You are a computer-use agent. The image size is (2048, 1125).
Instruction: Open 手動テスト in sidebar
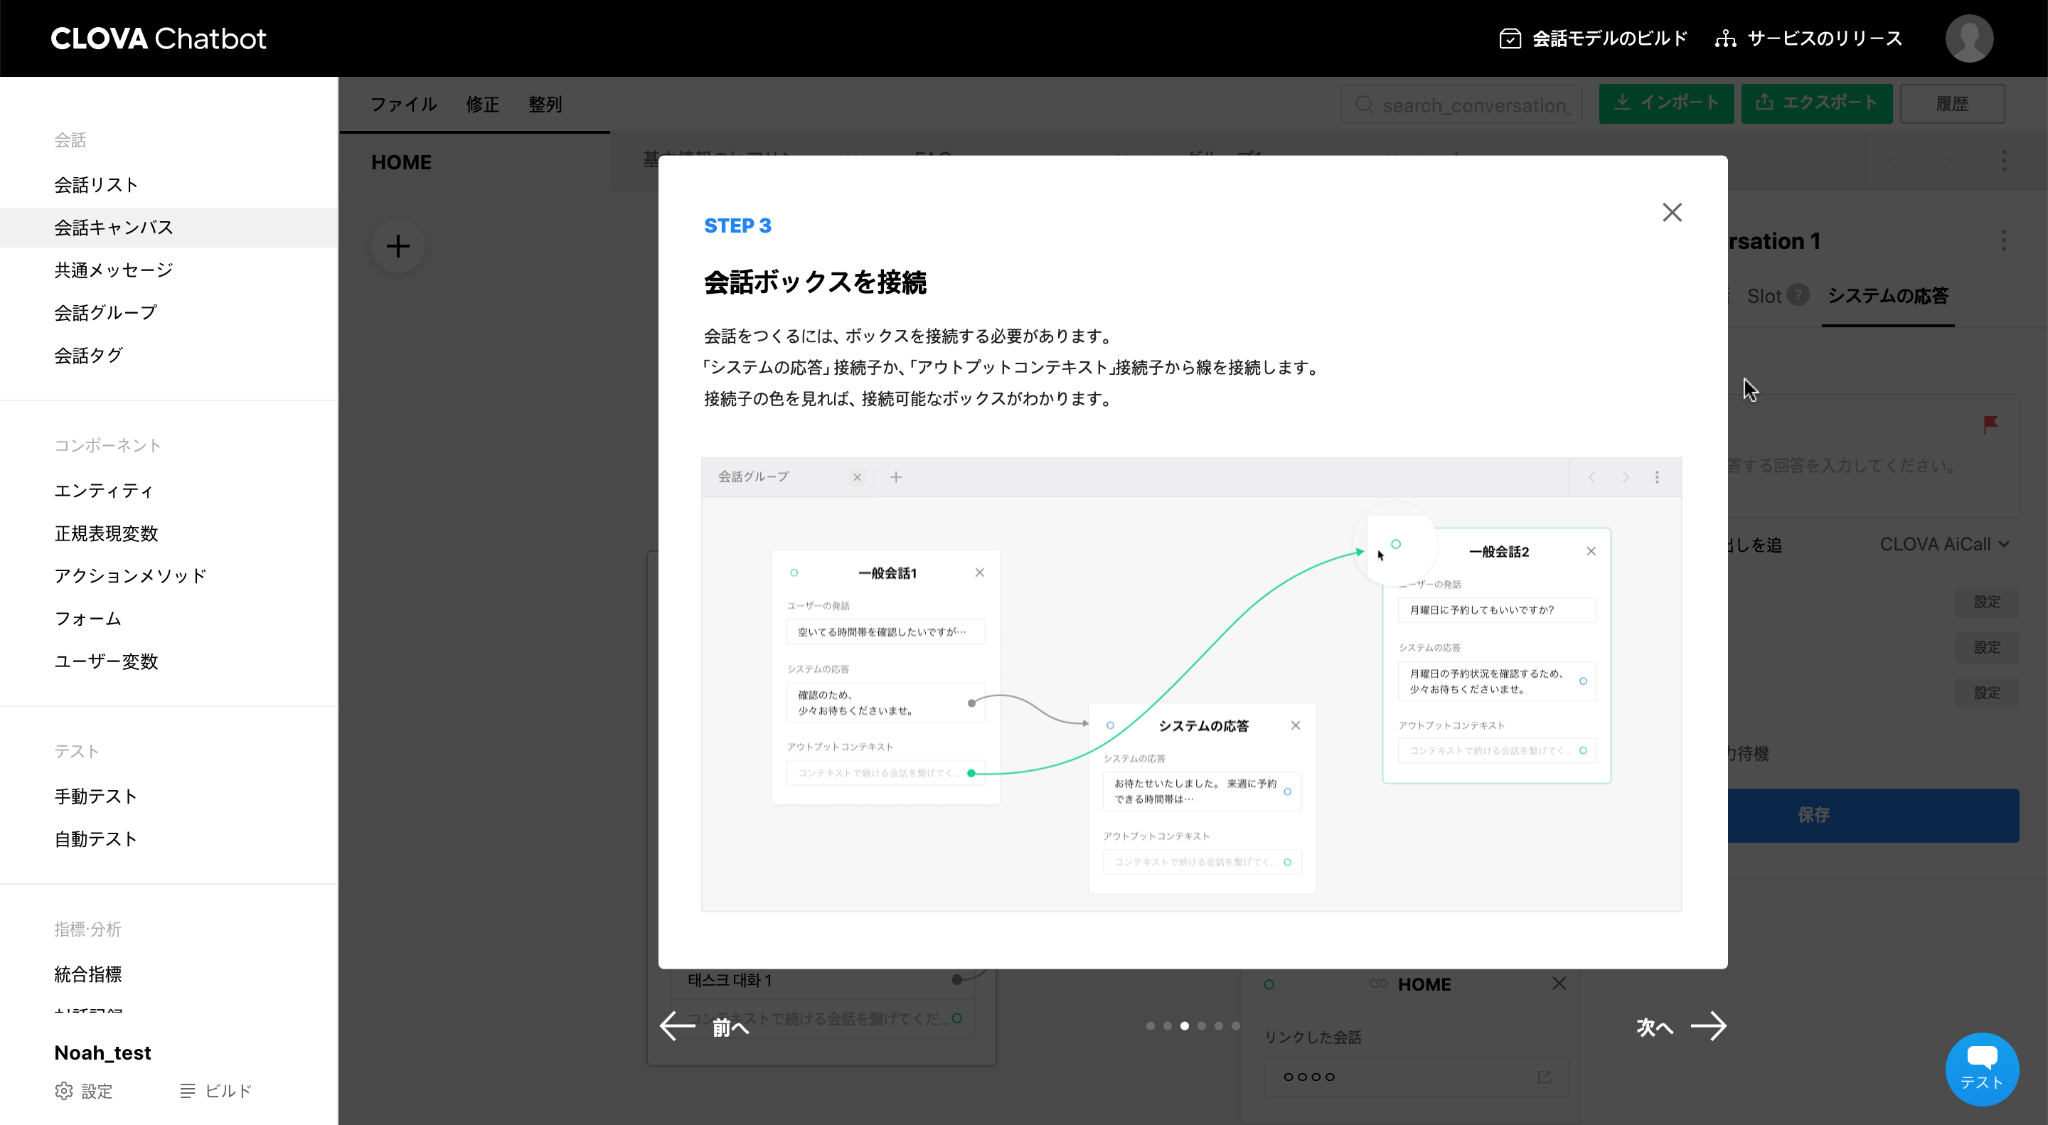click(96, 797)
